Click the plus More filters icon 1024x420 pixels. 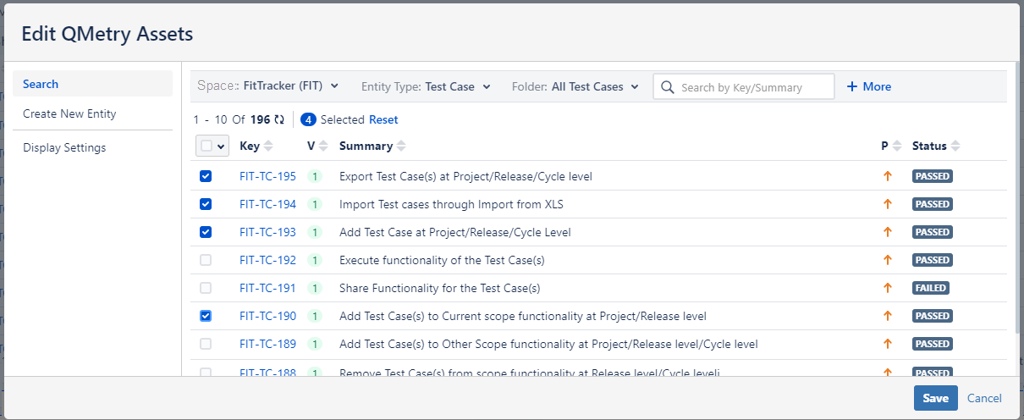852,87
